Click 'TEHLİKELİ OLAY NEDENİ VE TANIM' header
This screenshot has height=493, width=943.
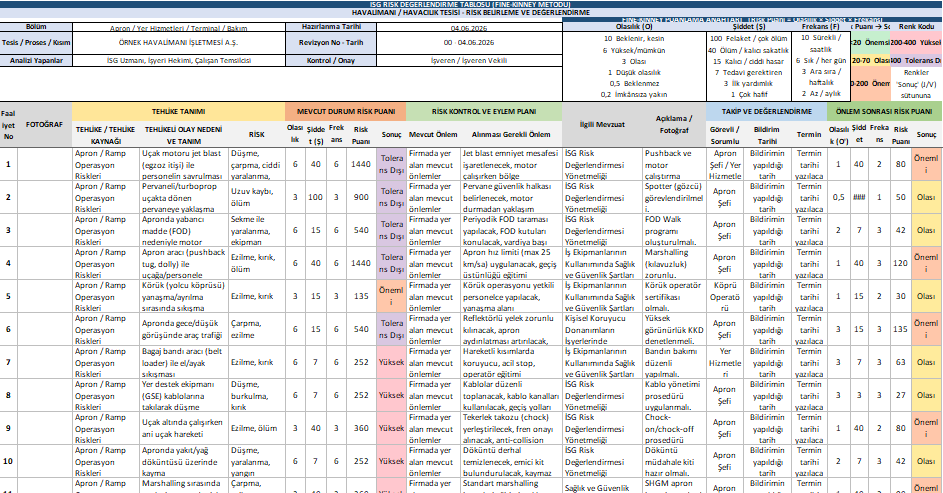coord(183,135)
